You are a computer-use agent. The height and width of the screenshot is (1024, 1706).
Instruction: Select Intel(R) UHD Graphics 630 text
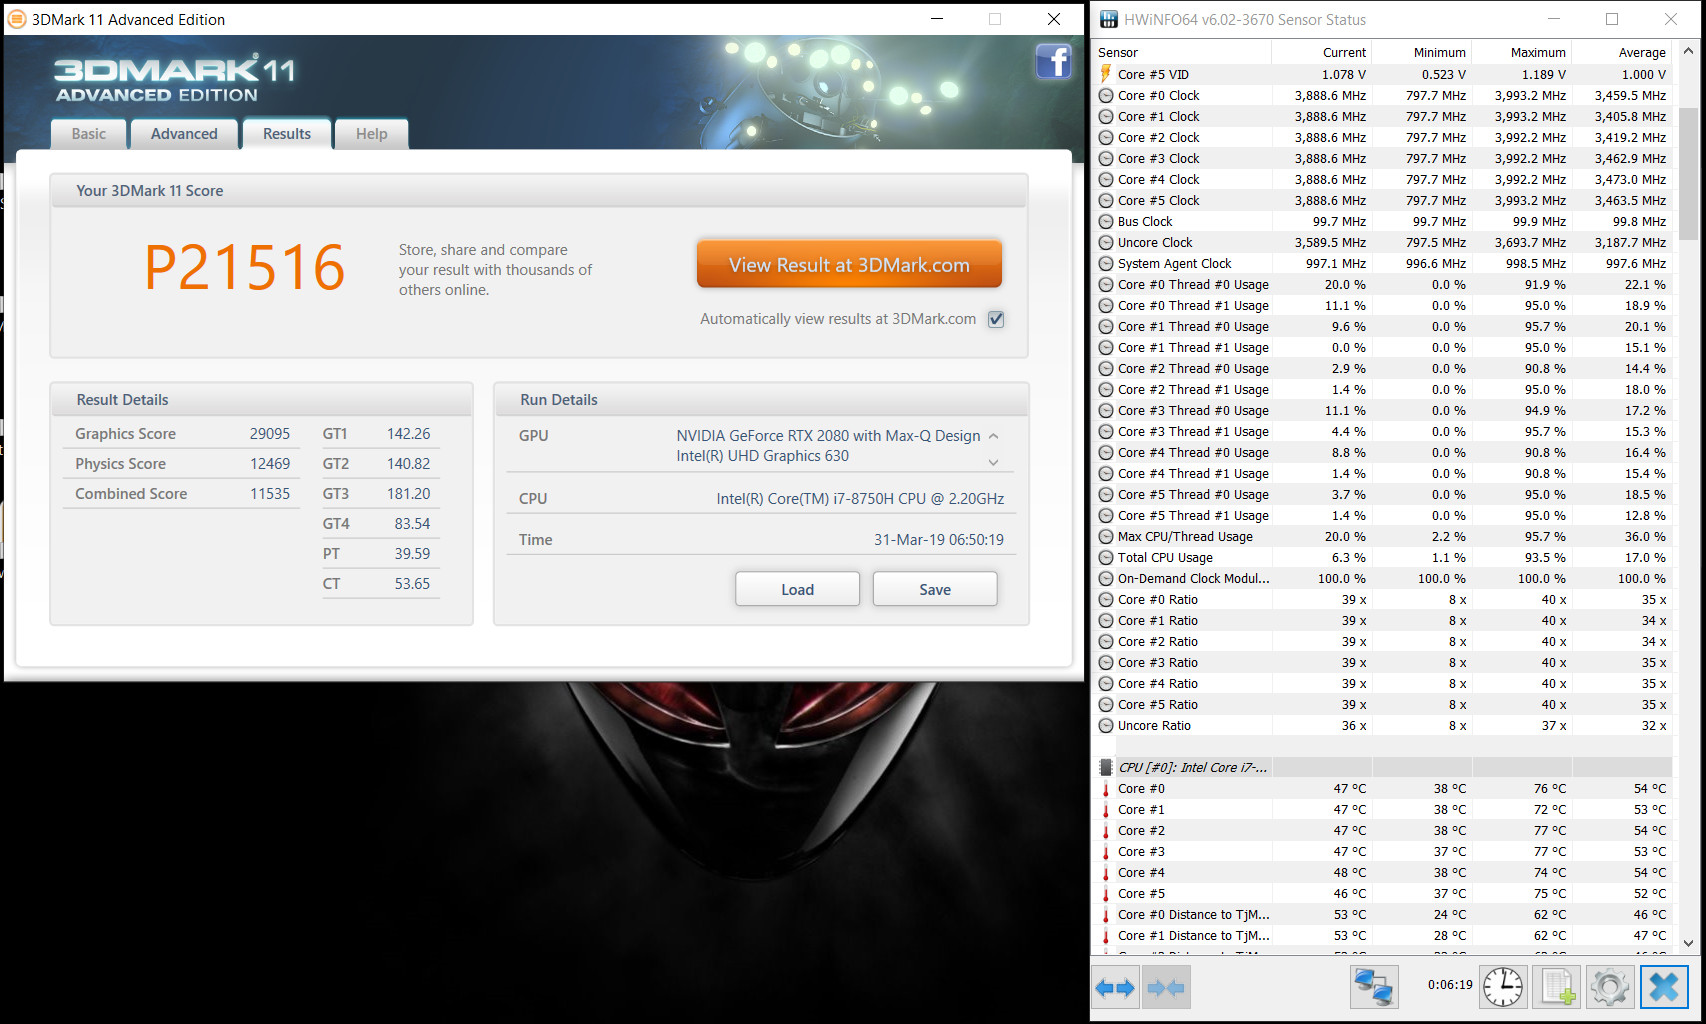pos(762,456)
